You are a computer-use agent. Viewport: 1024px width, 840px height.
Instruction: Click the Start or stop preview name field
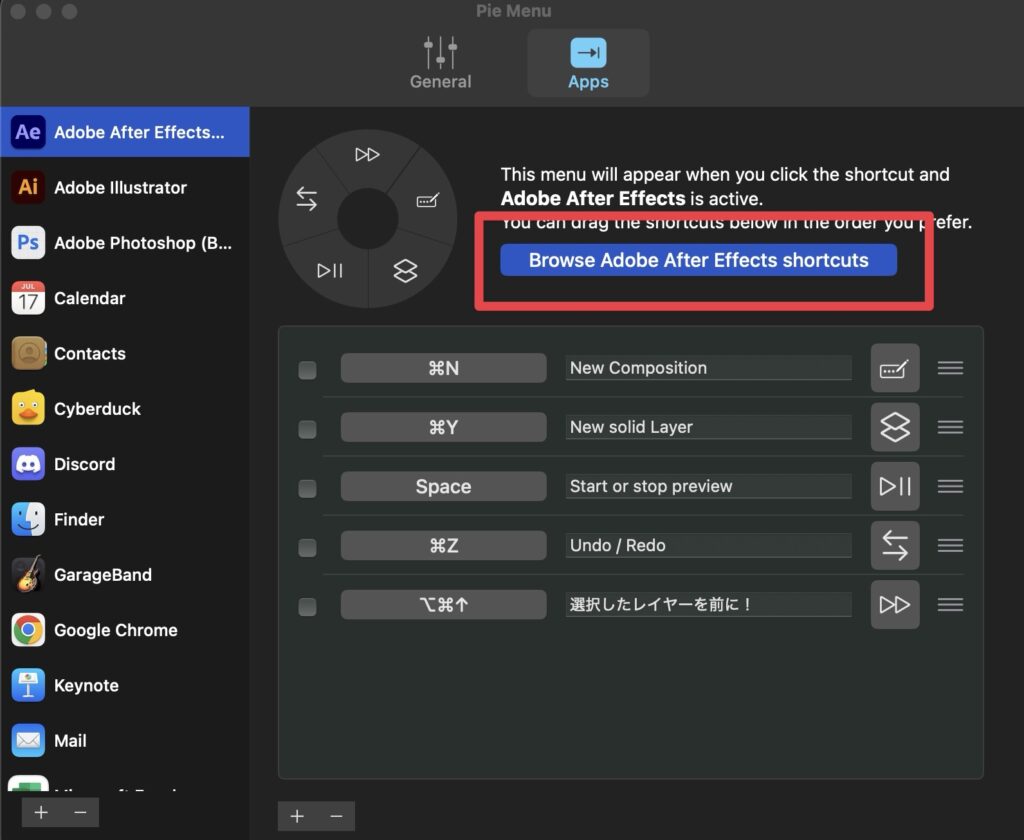(709, 487)
